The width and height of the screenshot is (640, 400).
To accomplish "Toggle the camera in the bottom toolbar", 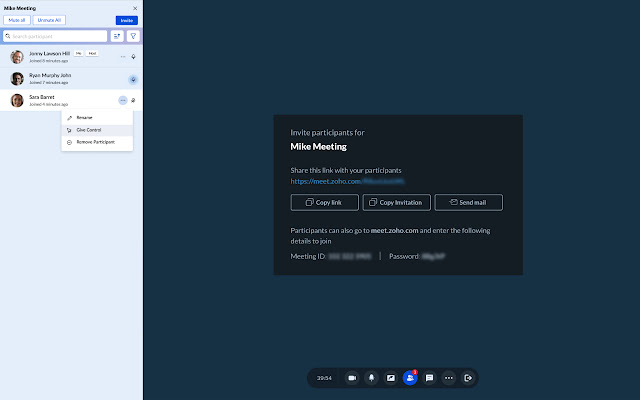I will (352, 378).
